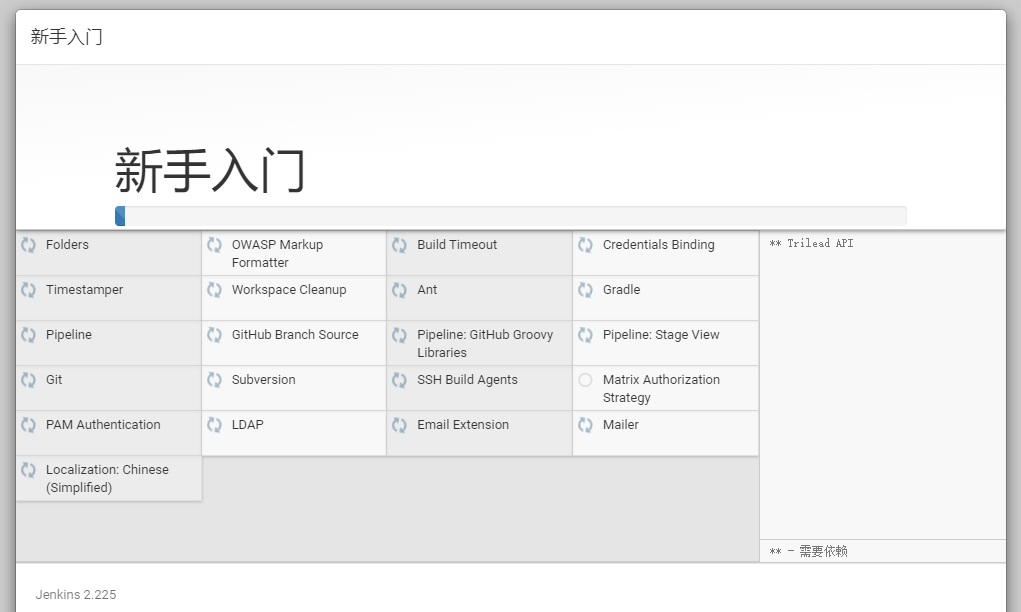The image size is (1021, 612).
Task: Click the Credentials Binding plugin entry
Action: (658, 244)
